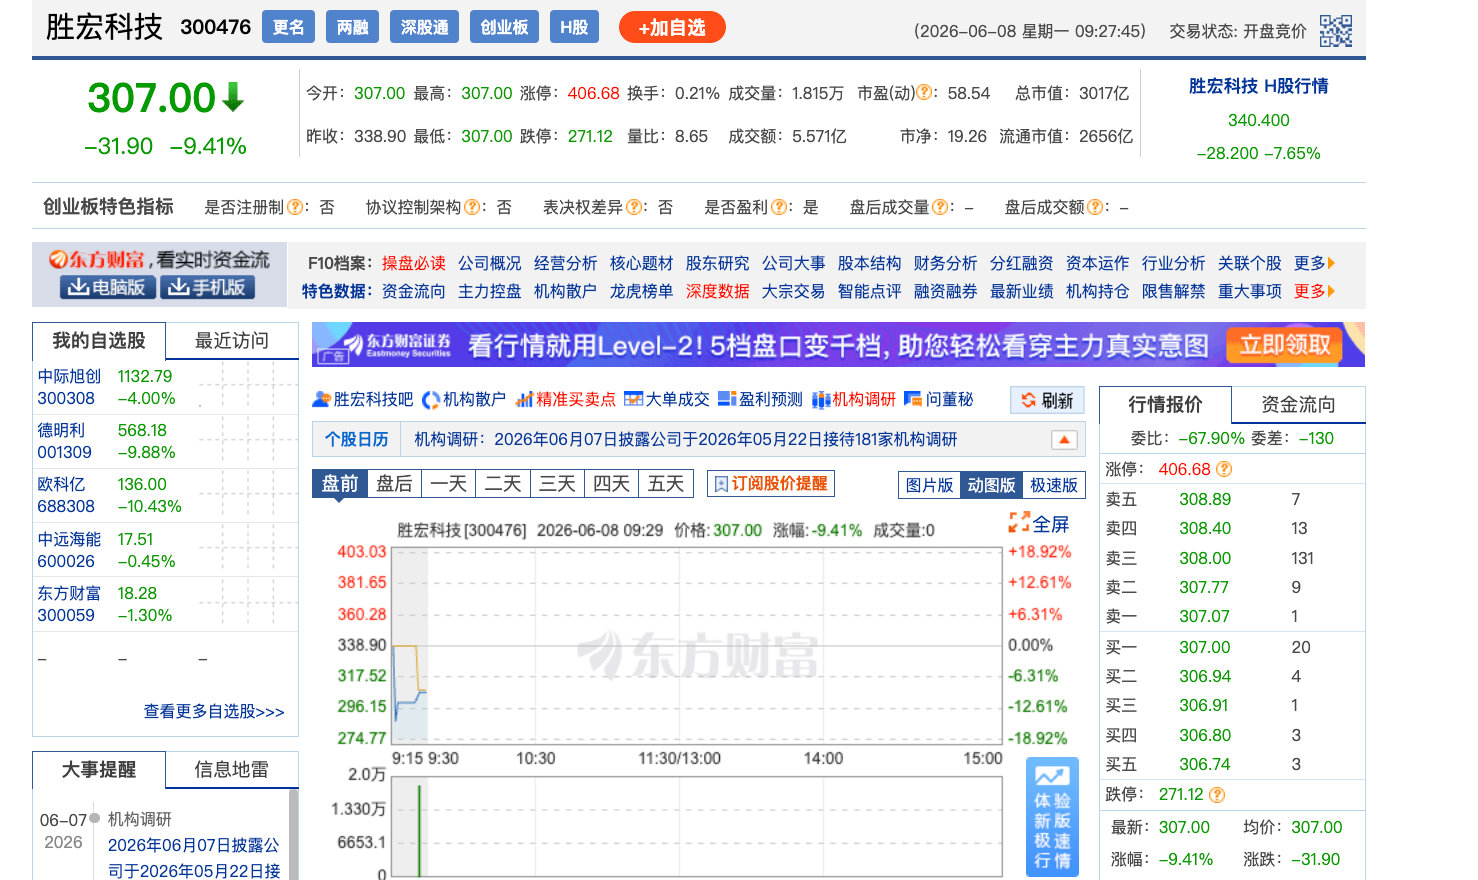Click help icon next to 跌停 271.12
The height and width of the screenshot is (880, 1478).
click(1217, 795)
